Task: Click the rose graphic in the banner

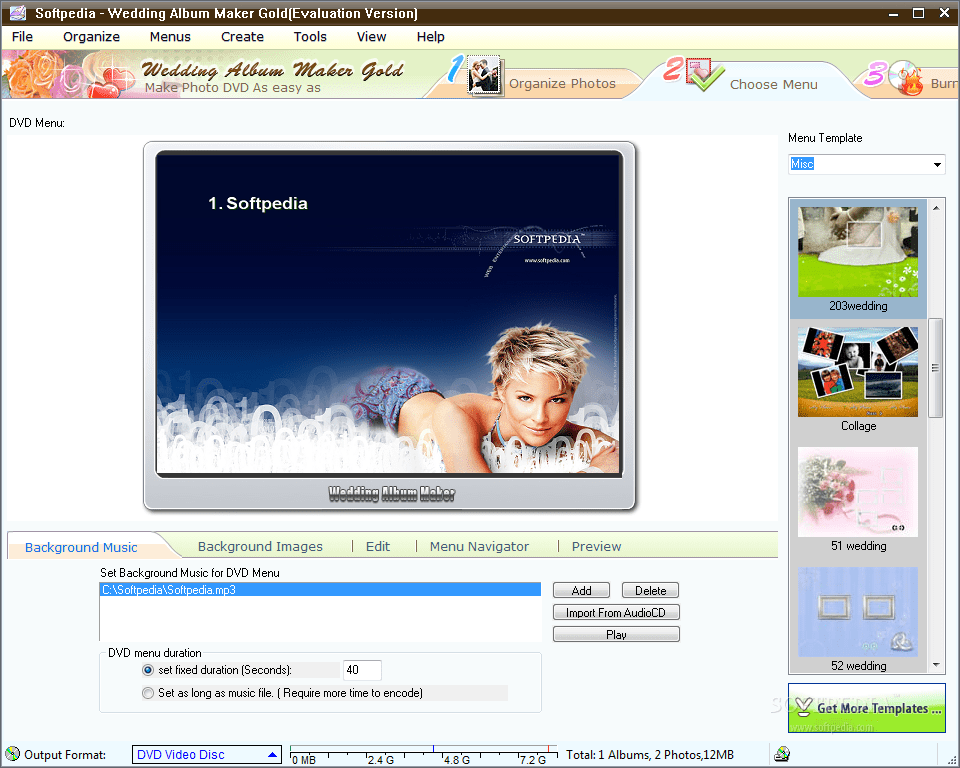Action: [37, 73]
